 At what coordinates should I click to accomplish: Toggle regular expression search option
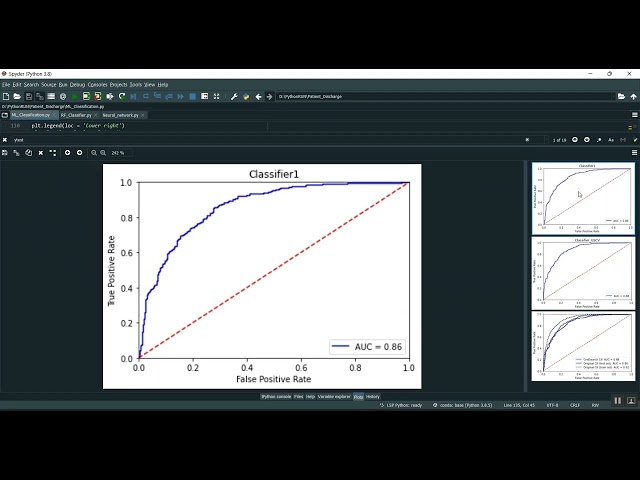point(599,140)
